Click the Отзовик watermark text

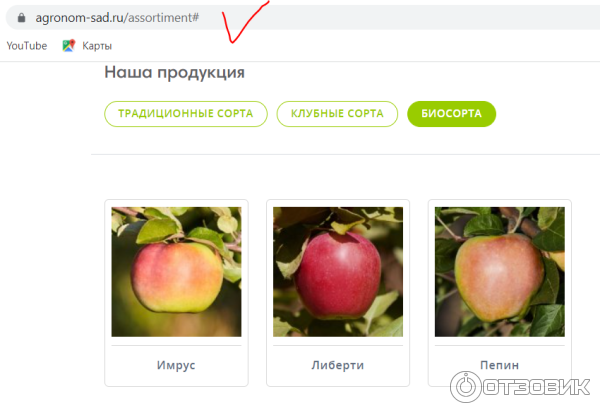click(x=536, y=387)
